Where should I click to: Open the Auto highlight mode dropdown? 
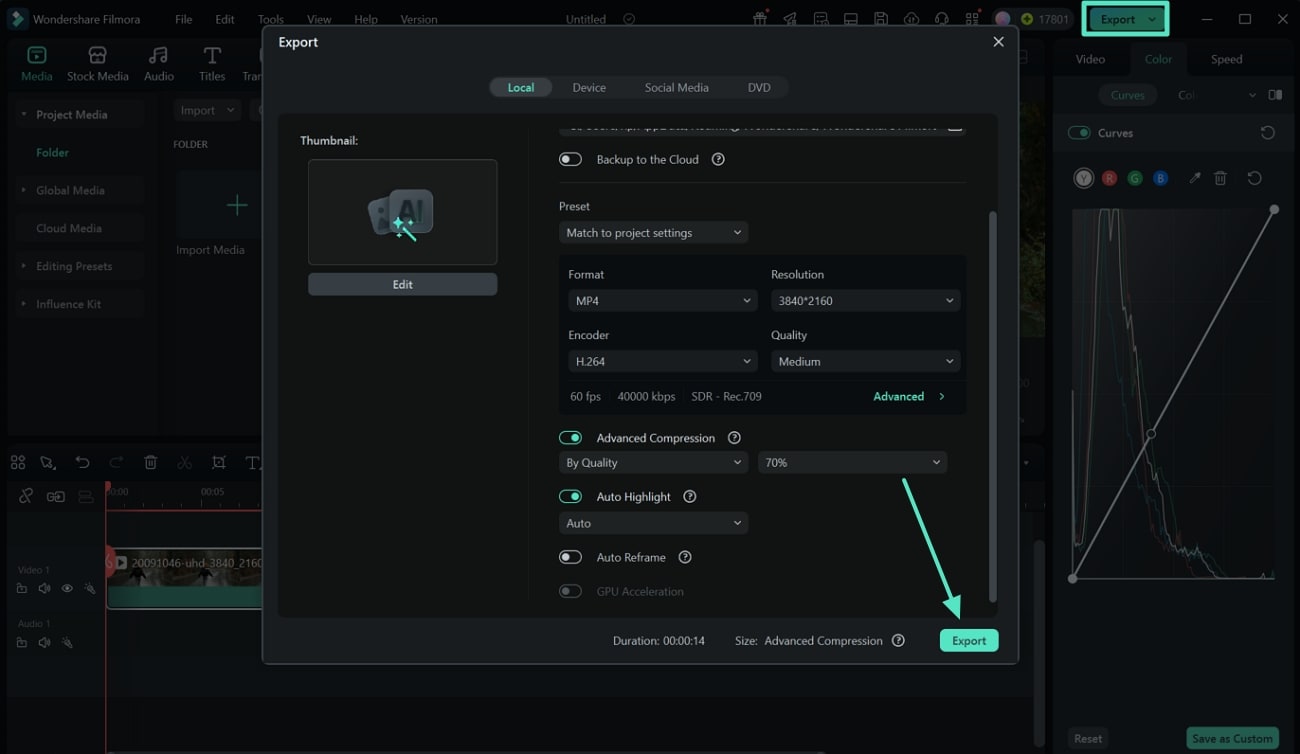tap(653, 524)
